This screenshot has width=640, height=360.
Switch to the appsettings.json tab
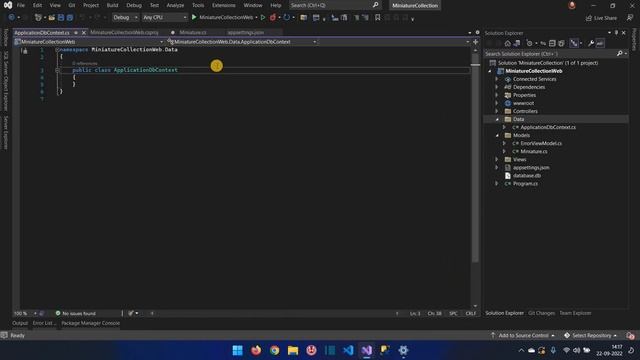[246, 33]
